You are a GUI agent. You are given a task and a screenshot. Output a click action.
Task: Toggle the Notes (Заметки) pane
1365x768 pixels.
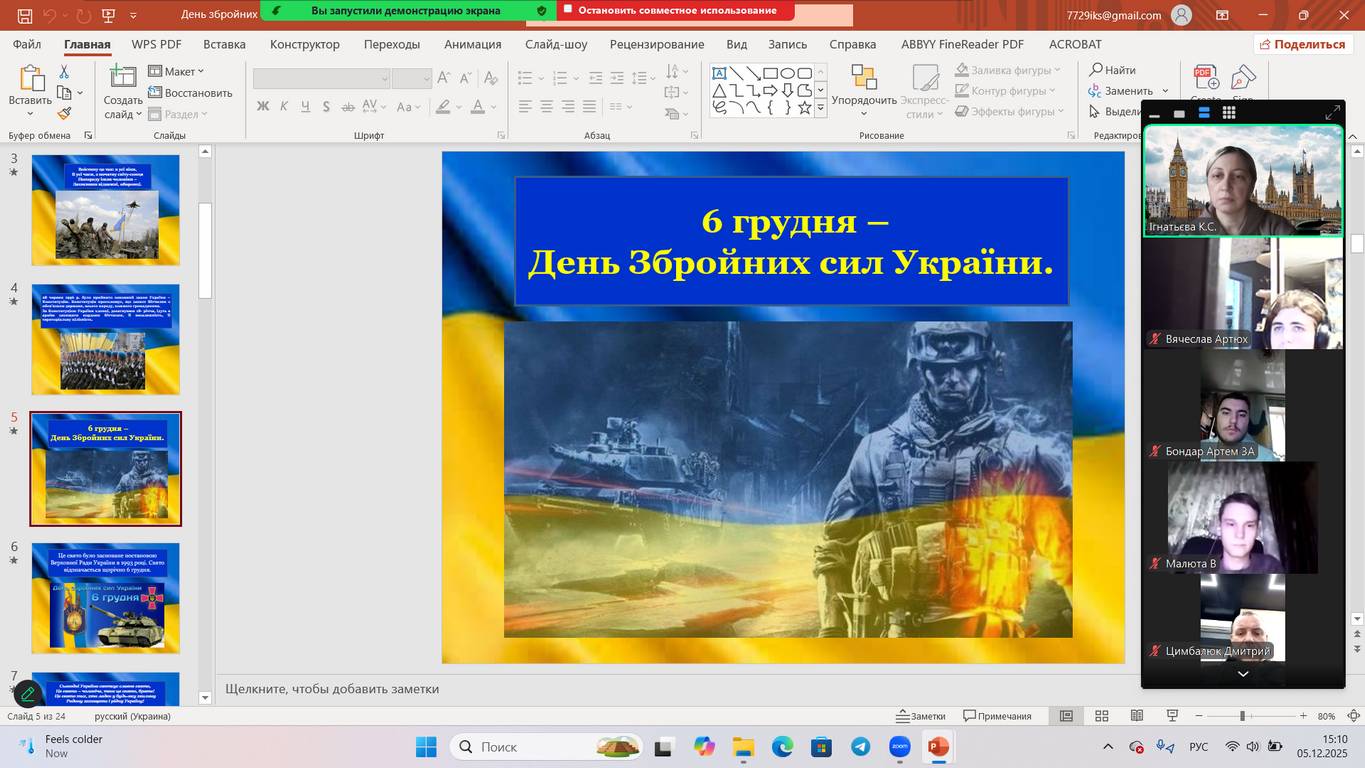click(x=920, y=716)
